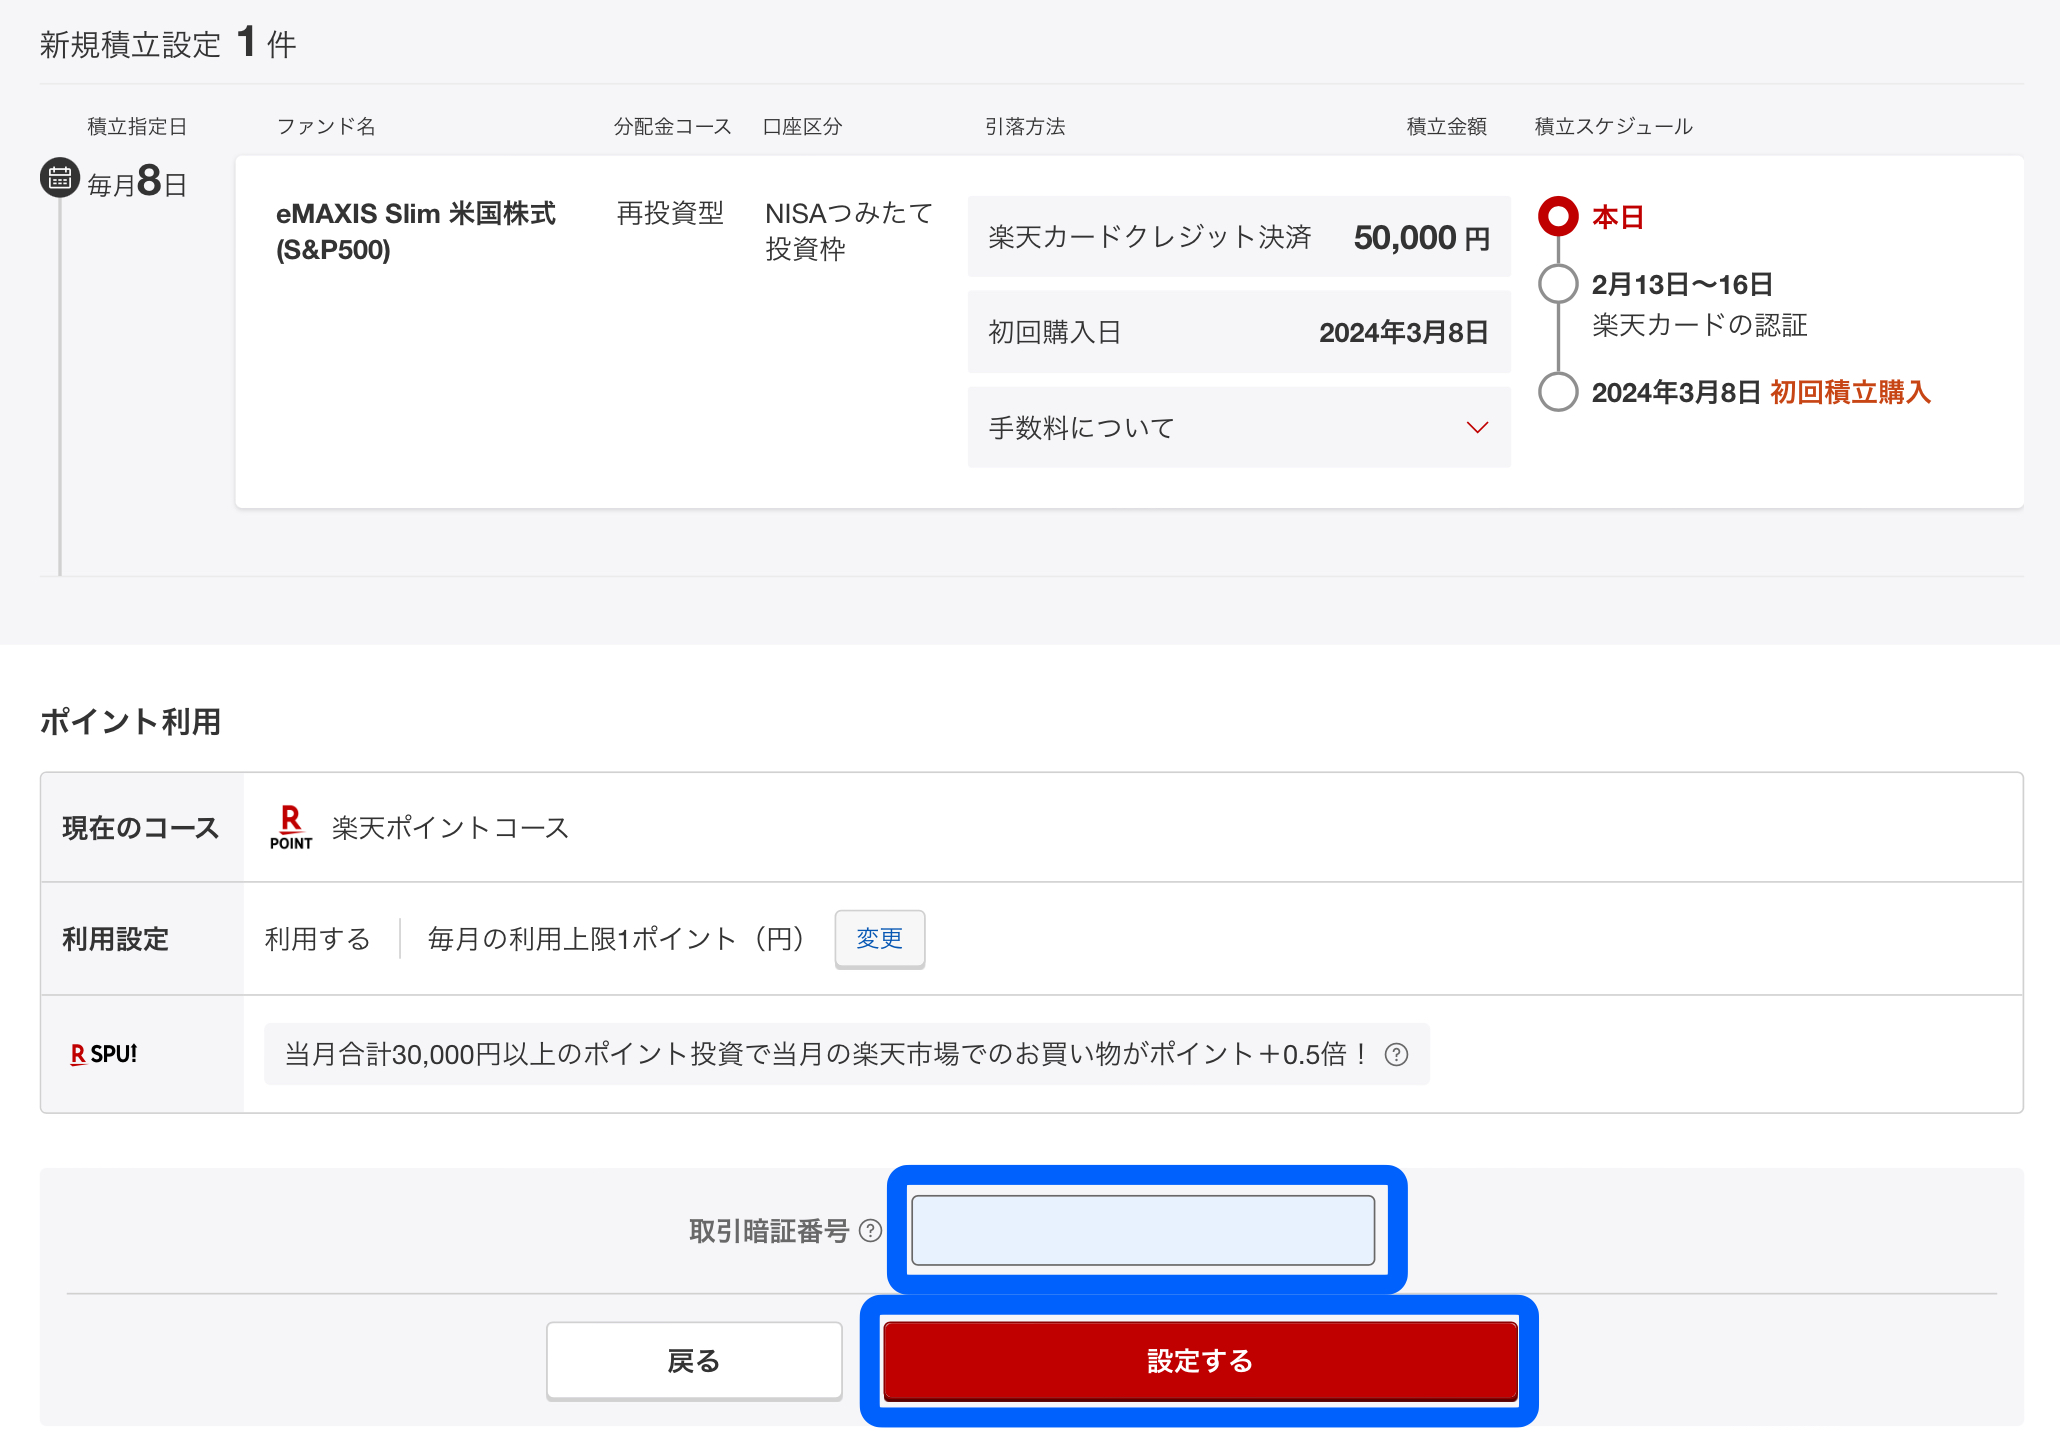
Task: Focus the 取引暗証番号 input field
Action: pyautogui.click(x=1143, y=1230)
